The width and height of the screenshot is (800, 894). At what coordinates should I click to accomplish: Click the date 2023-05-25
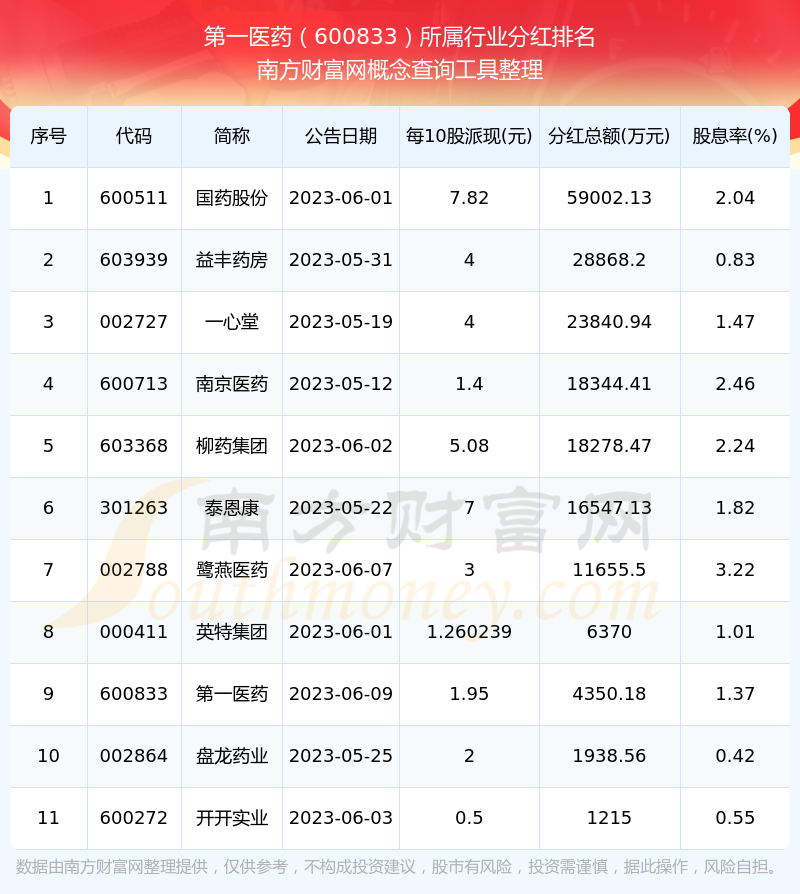tap(341, 757)
